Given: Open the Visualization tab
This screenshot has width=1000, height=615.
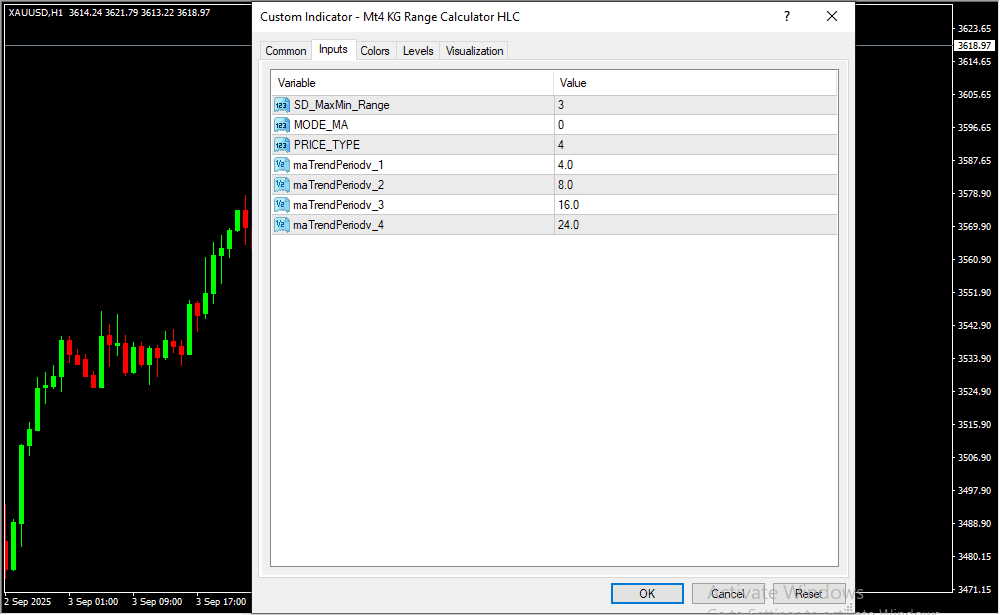Looking at the screenshot, I should pos(474,51).
